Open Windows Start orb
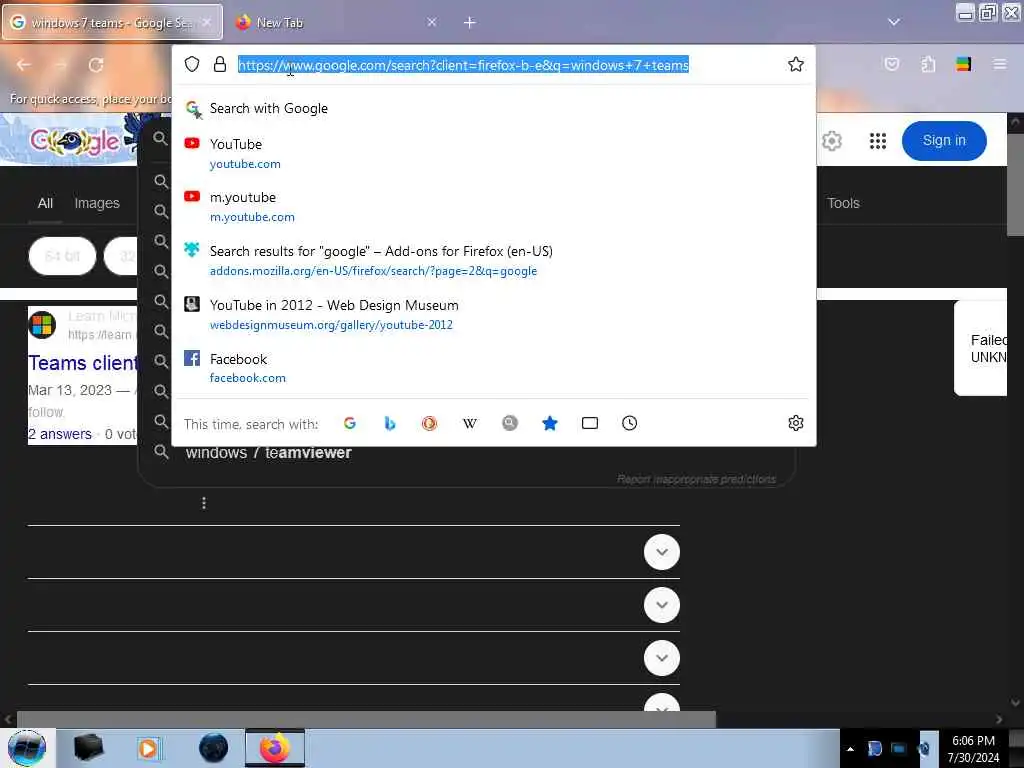The image size is (1024, 768). click(x=27, y=748)
